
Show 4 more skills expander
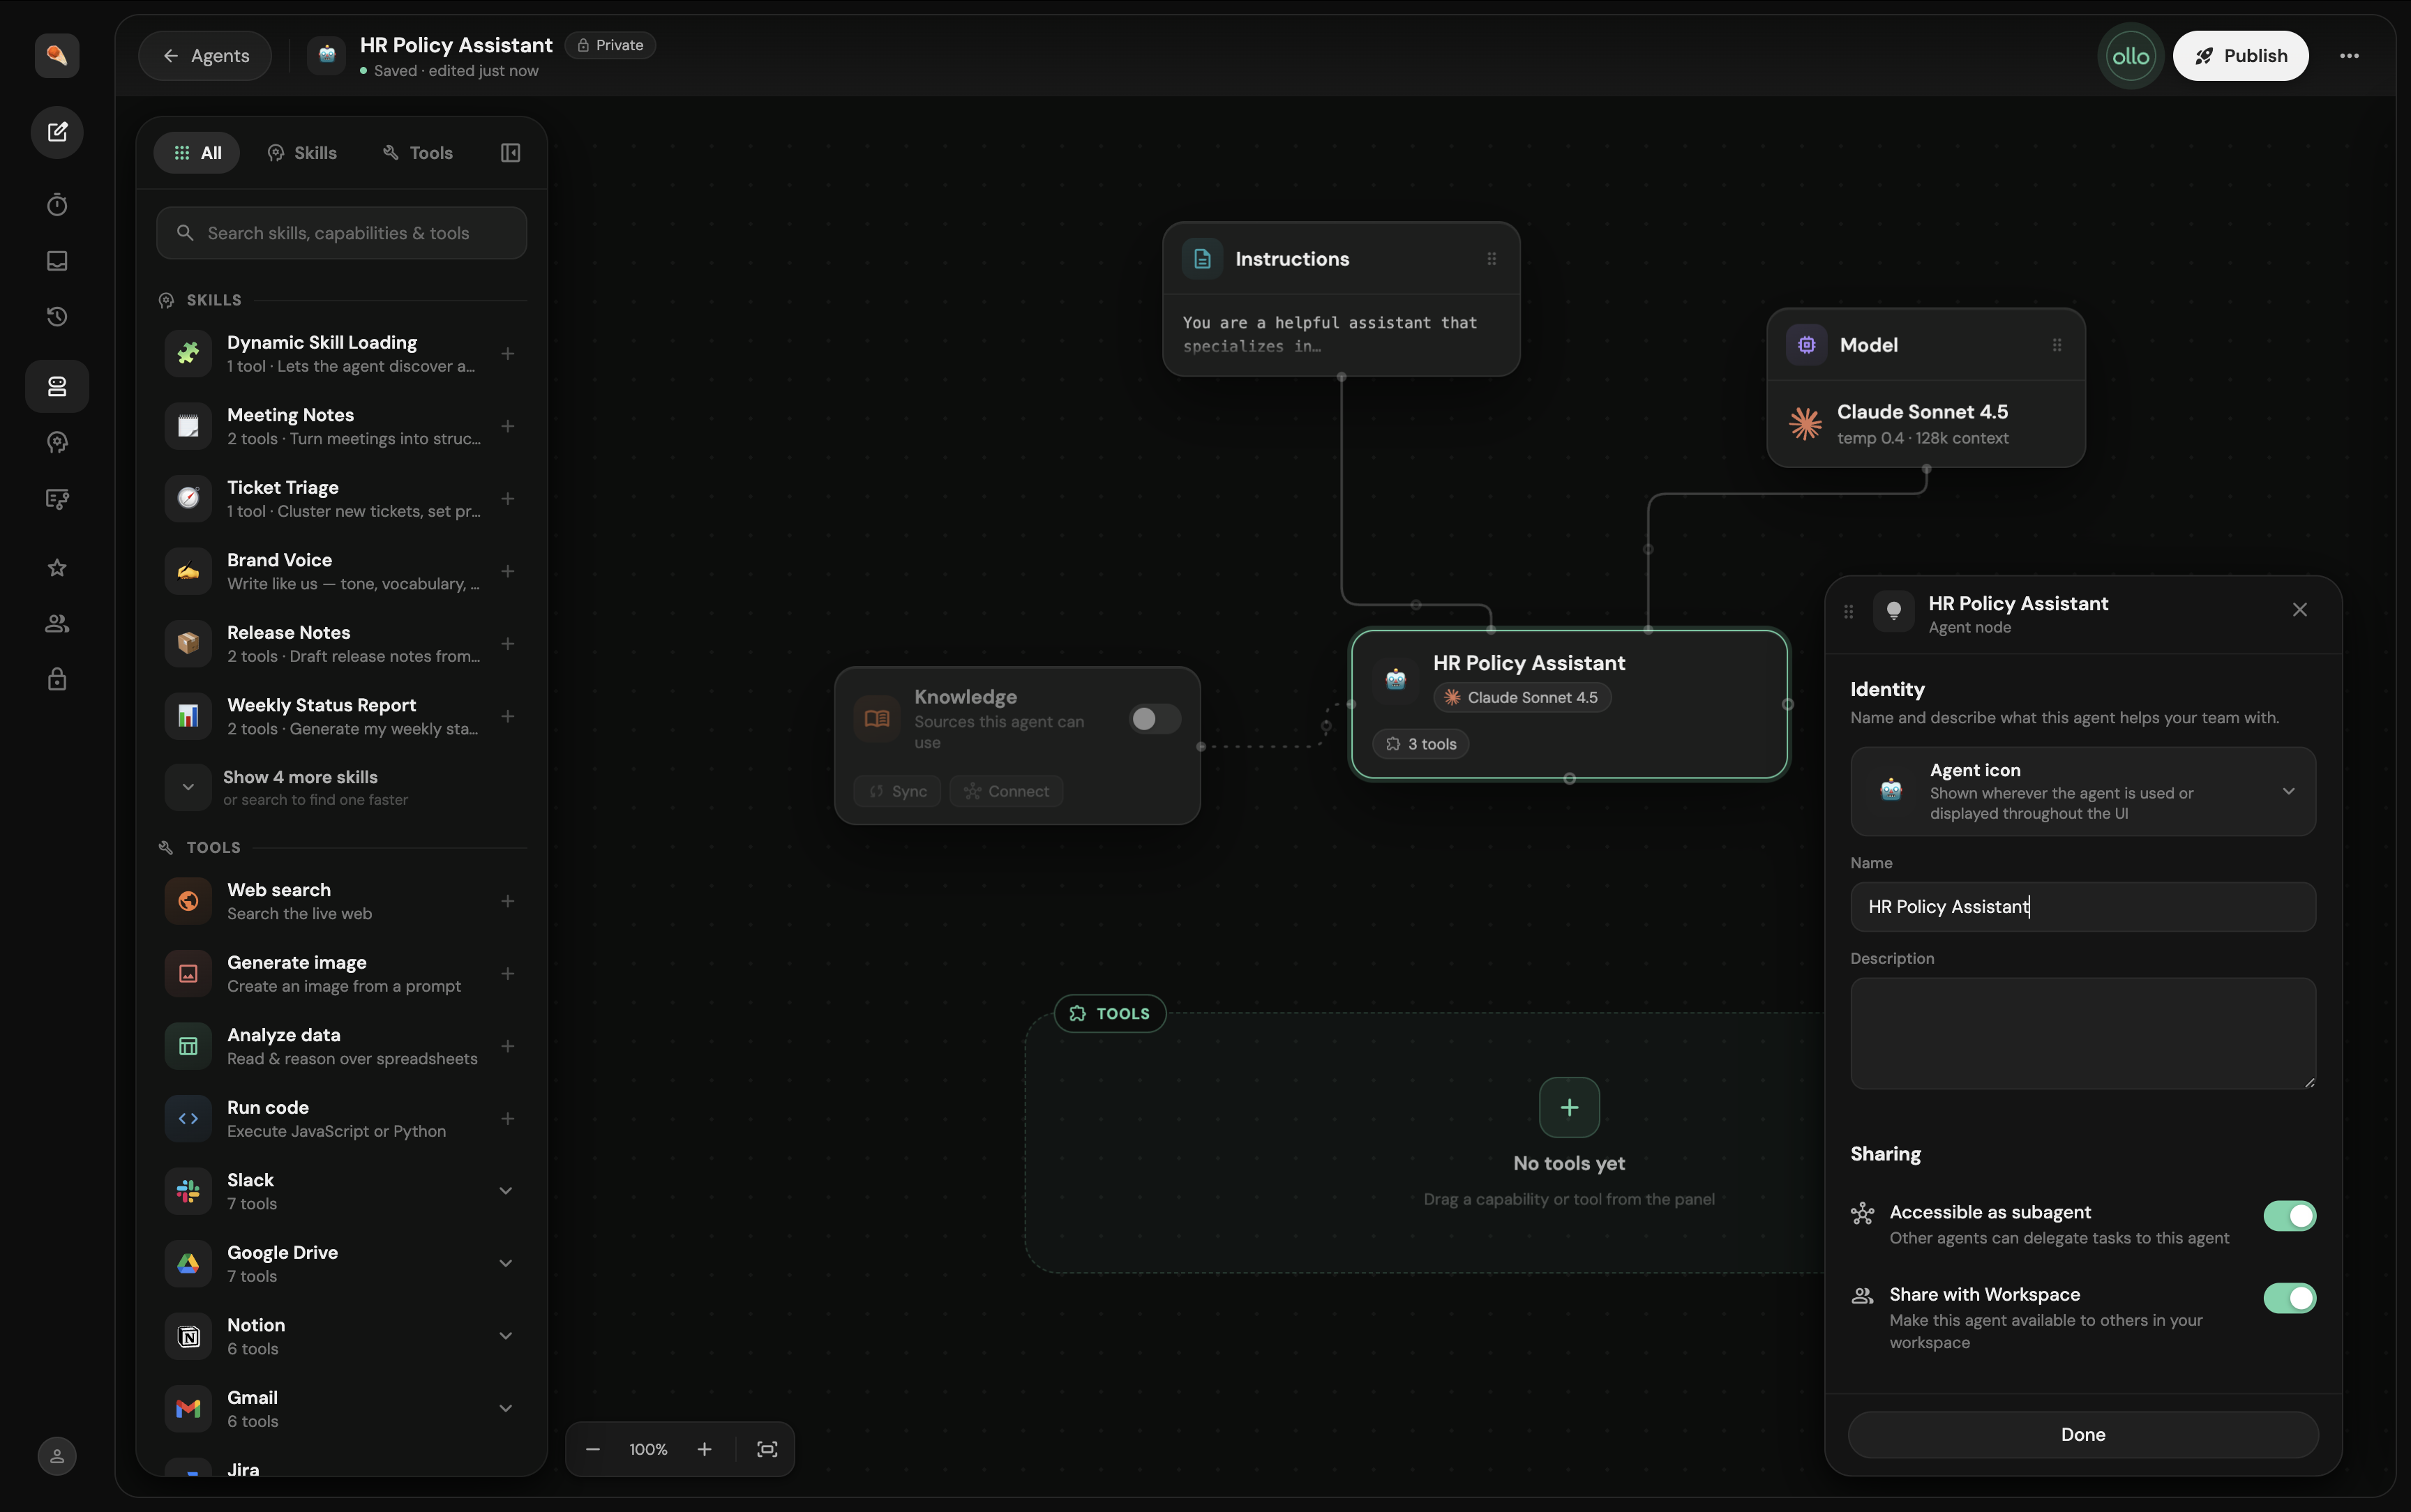click(341, 787)
